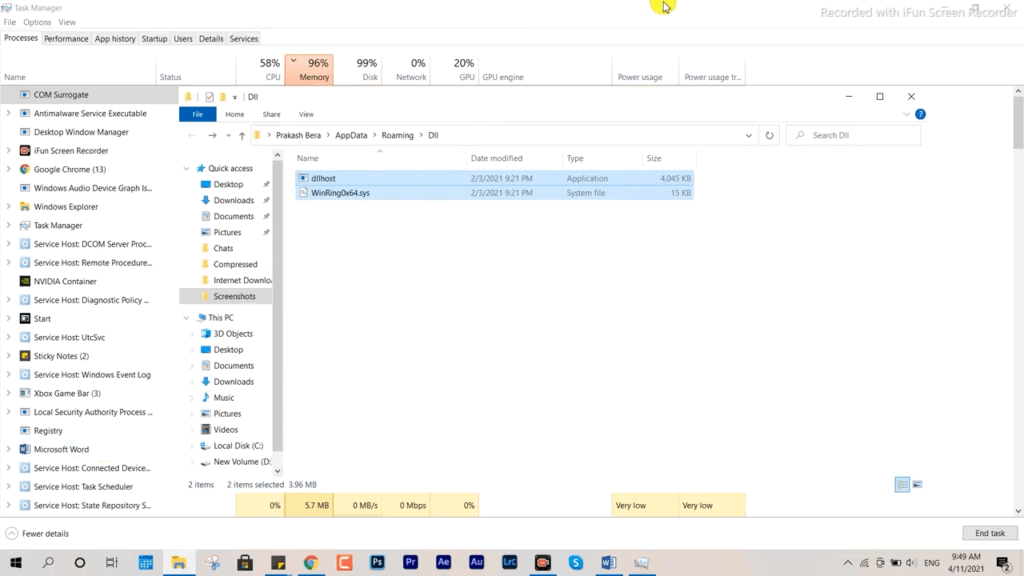This screenshot has width=1024, height=576.
Task: Open Google Chrome taskbar icon
Action: [x=311, y=562]
